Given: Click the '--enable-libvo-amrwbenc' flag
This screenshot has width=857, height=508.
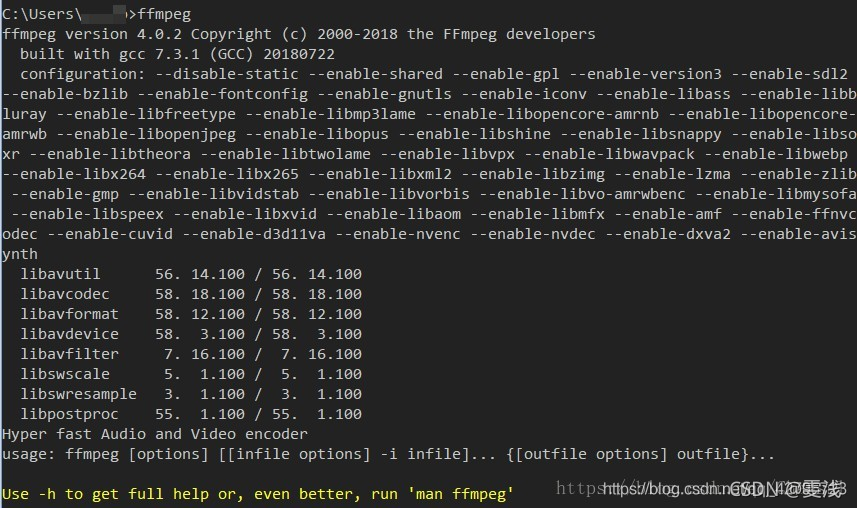Looking at the screenshot, I should click(x=582, y=194).
